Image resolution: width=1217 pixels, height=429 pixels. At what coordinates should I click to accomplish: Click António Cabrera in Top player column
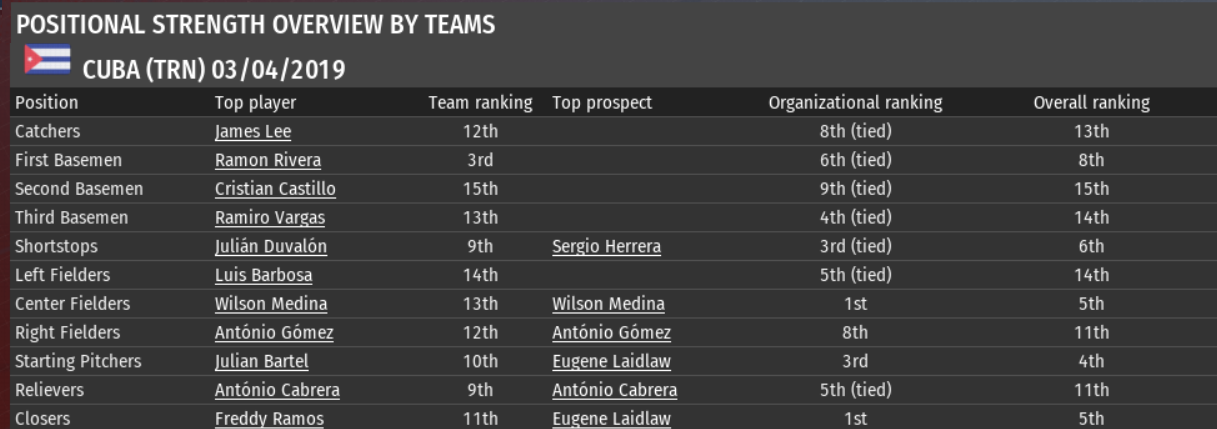(x=277, y=391)
